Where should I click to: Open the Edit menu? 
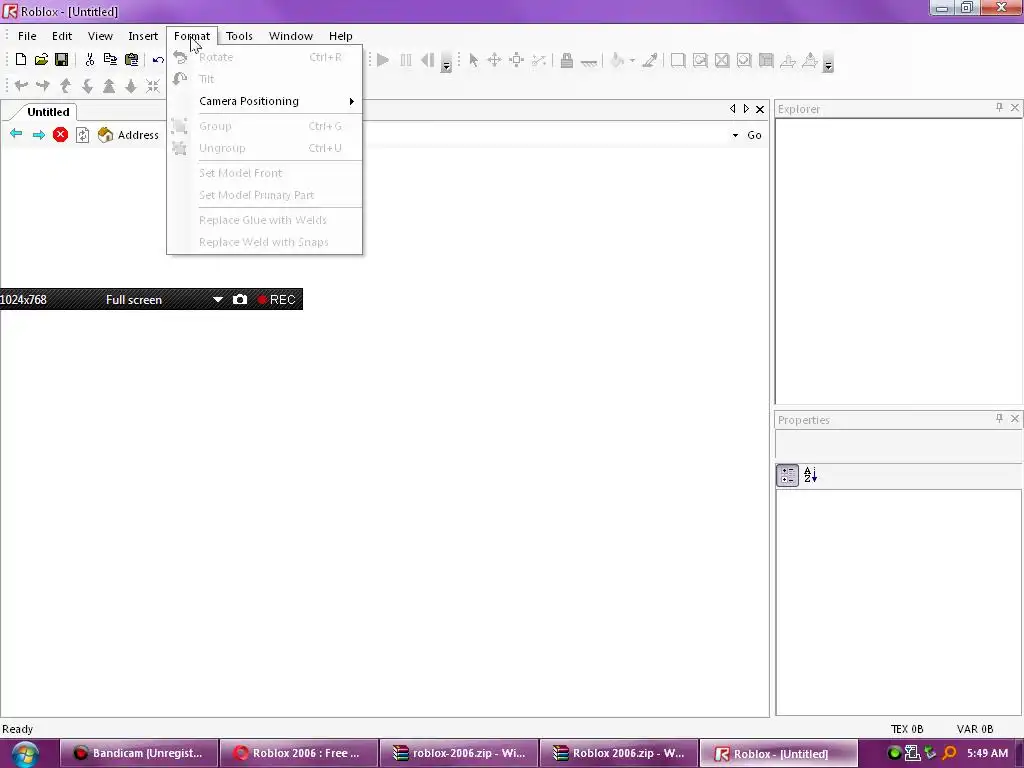coord(62,36)
